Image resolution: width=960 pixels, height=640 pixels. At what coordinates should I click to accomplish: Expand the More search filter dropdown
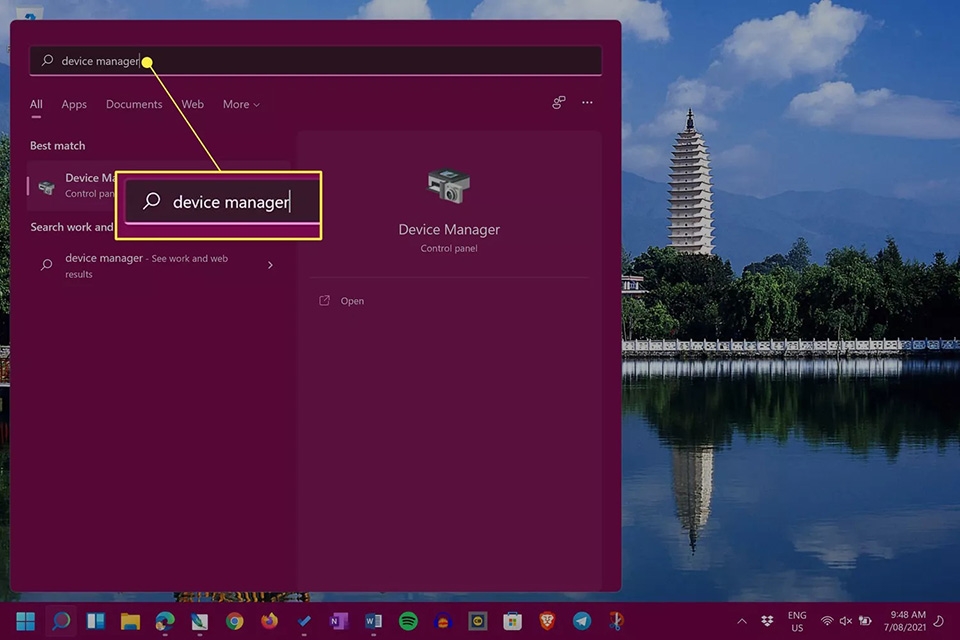(x=240, y=104)
